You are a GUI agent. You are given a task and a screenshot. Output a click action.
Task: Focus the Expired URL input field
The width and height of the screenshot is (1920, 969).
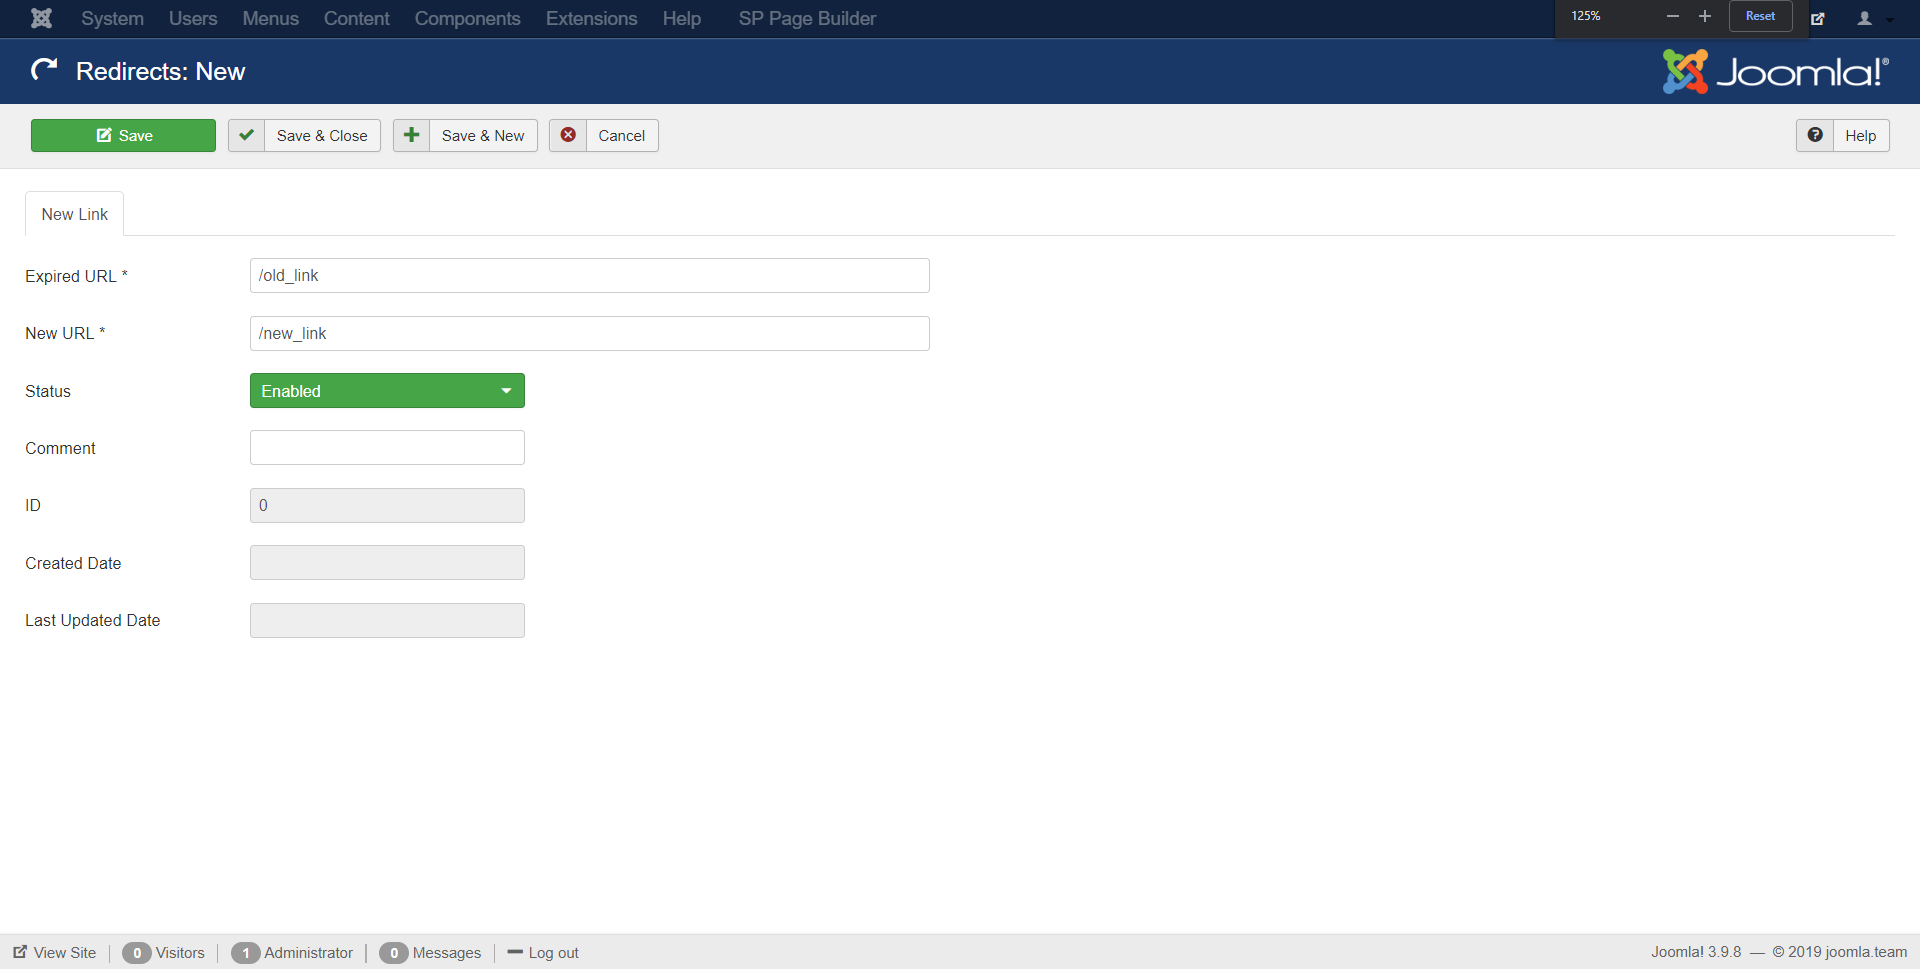pos(589,276)
